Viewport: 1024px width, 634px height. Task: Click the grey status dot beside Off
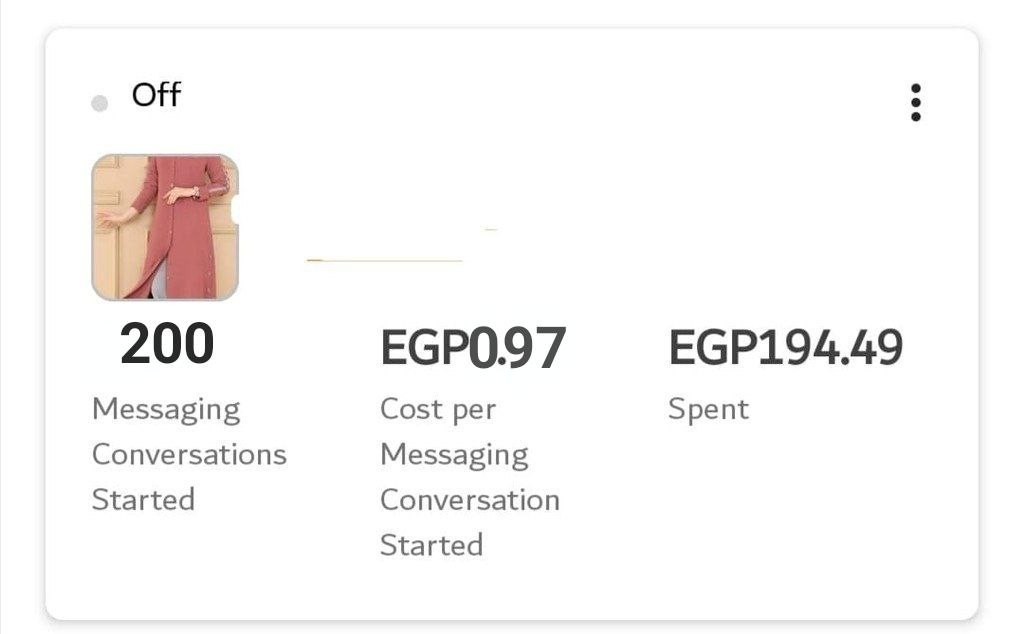(99, 103)
